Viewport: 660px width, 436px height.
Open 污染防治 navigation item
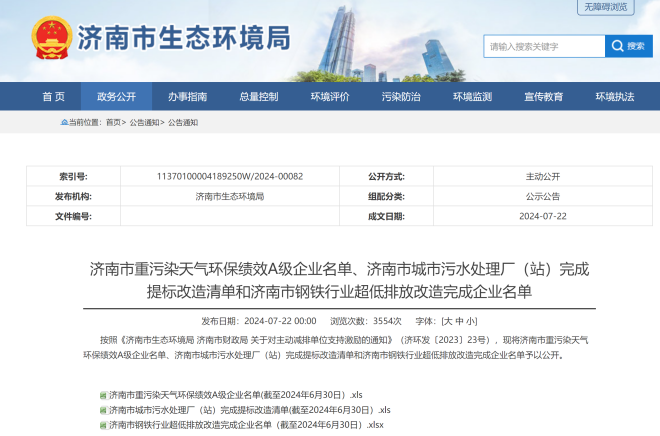pyautogui.click(x=400, y=97)
